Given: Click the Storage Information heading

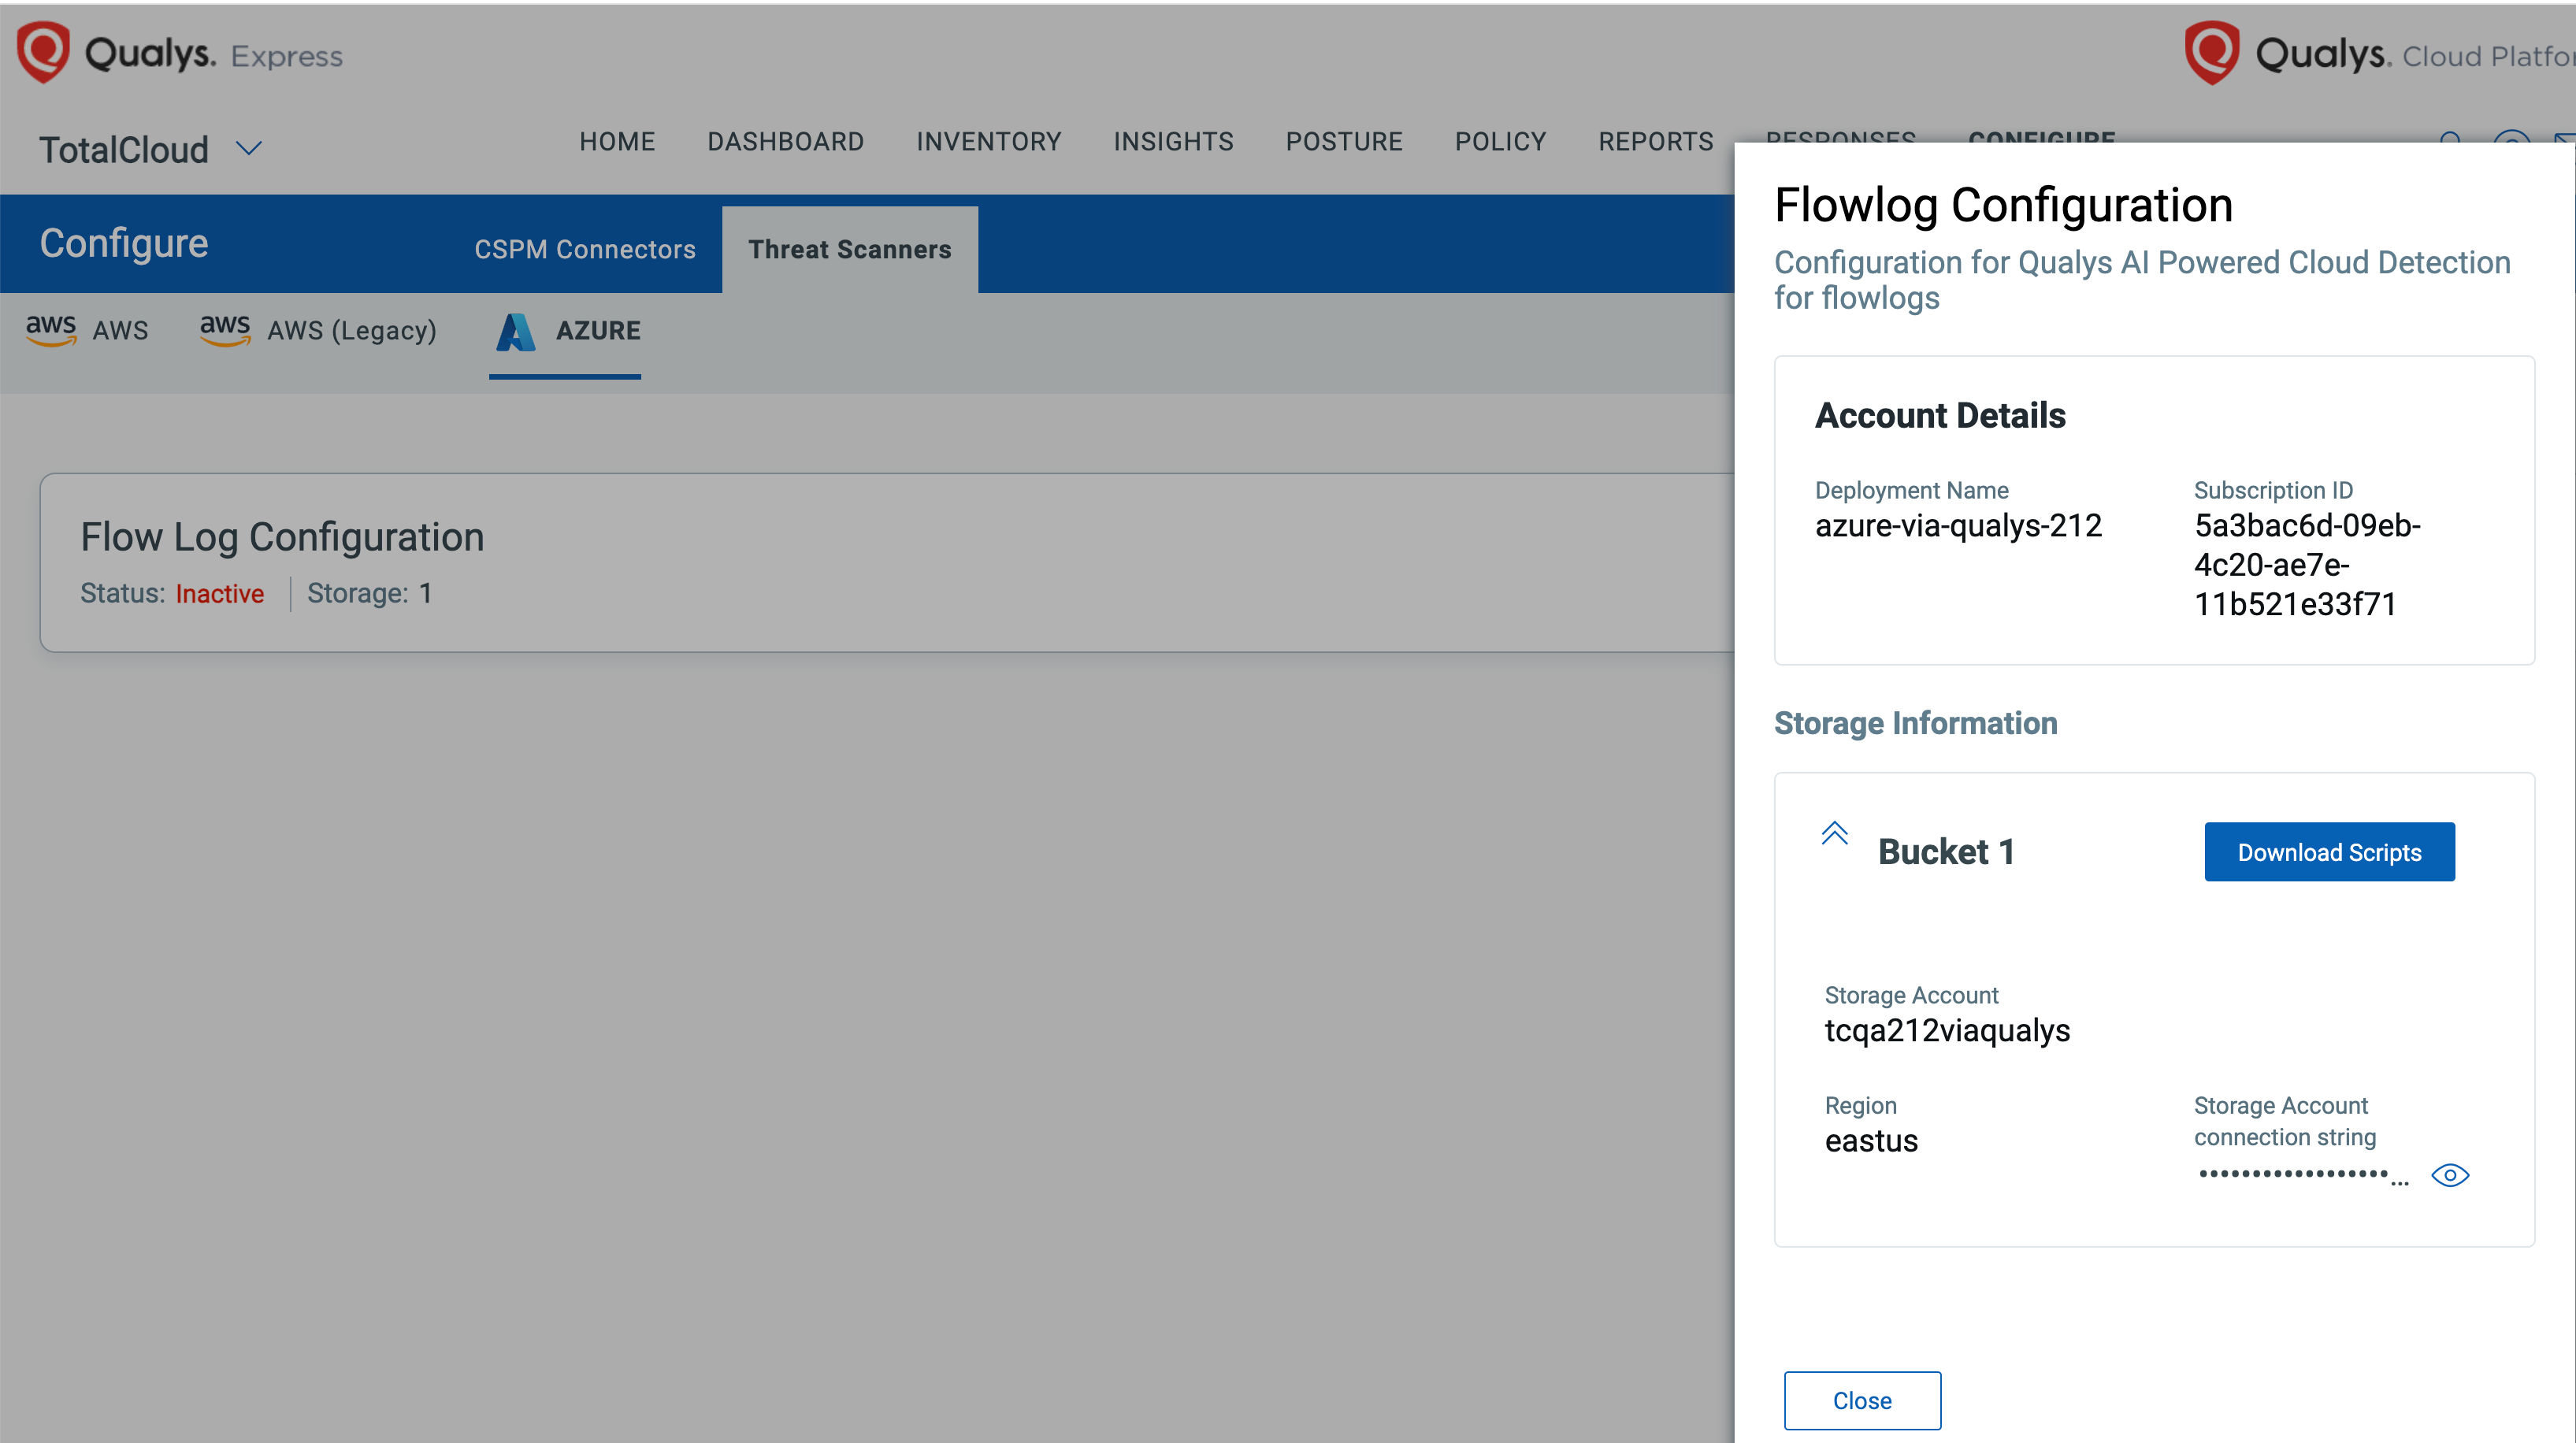Looking at the screenshot, I should (1915, 723).
